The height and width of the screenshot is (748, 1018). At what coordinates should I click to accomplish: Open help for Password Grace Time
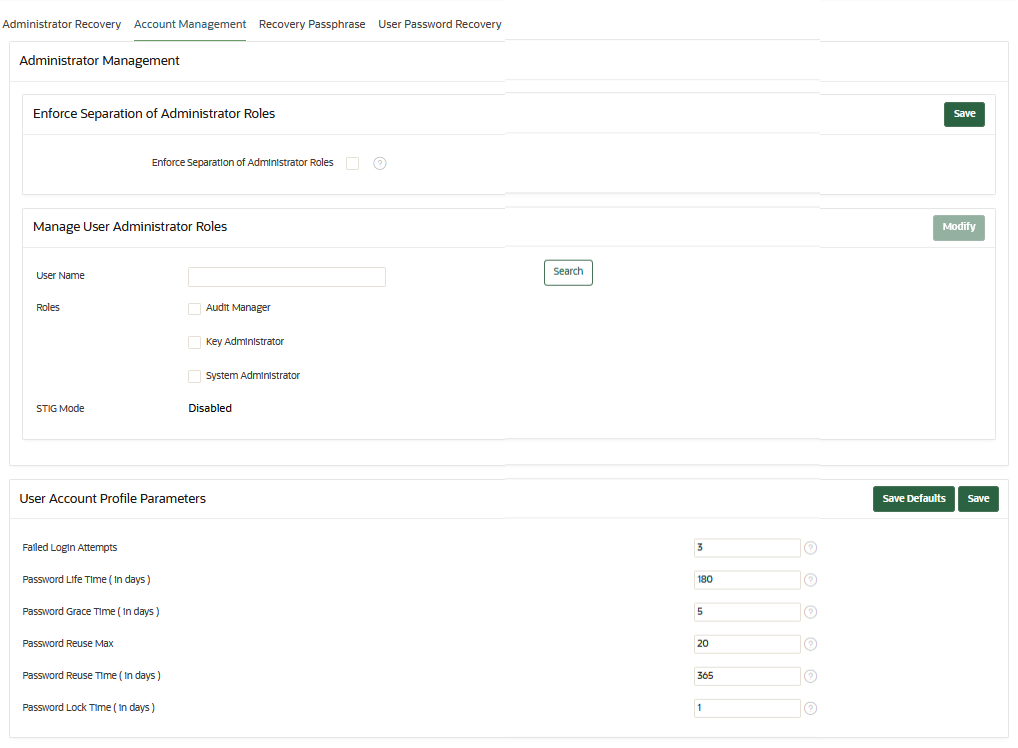[x=810, y=611]
